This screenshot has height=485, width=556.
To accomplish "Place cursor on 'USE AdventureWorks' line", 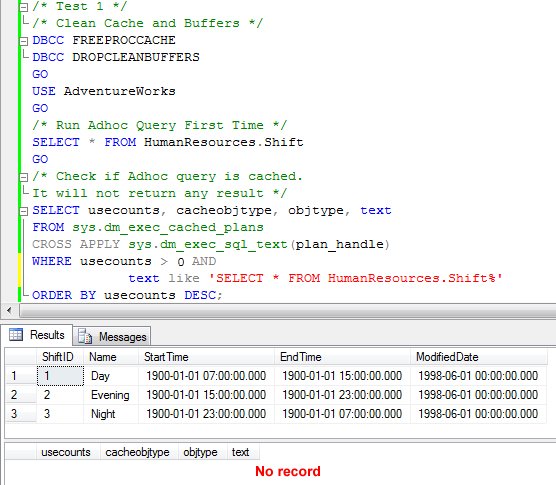I will (104, 91).
